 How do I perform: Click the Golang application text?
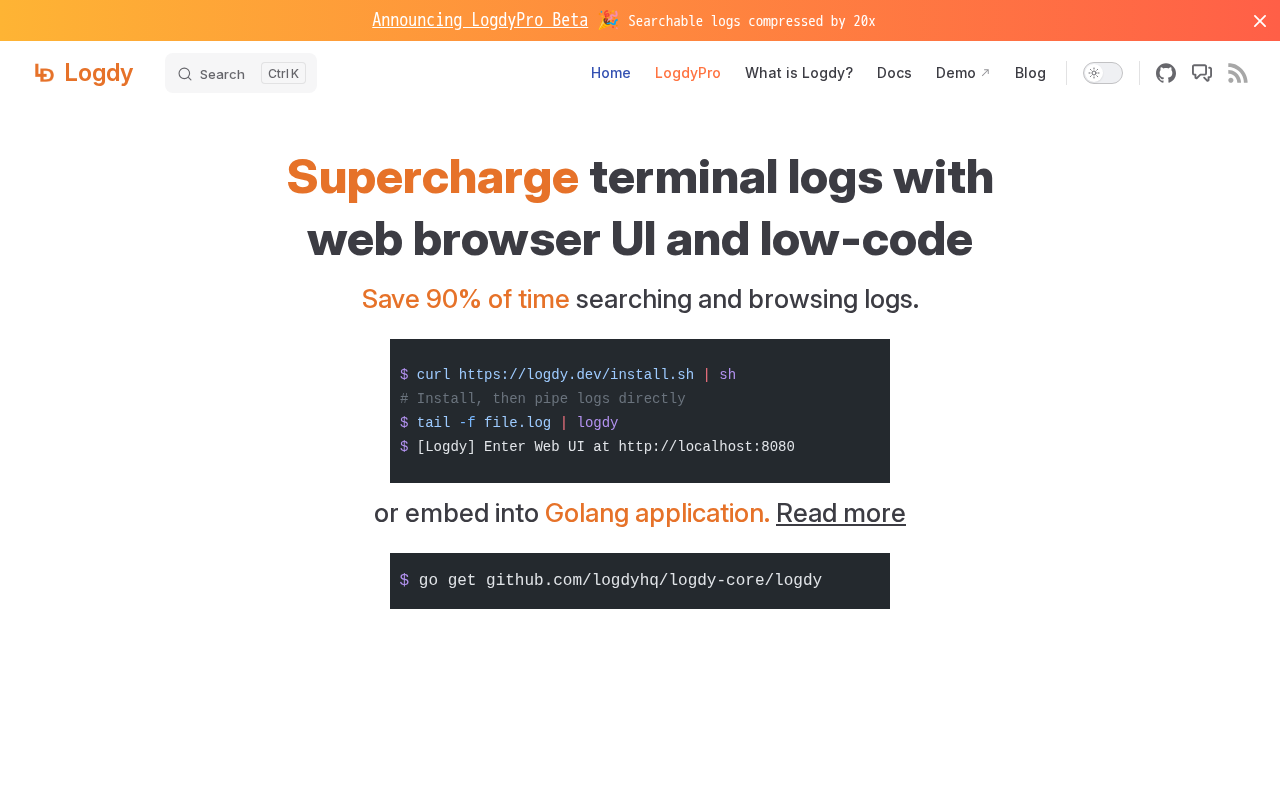tap(657, 513)
